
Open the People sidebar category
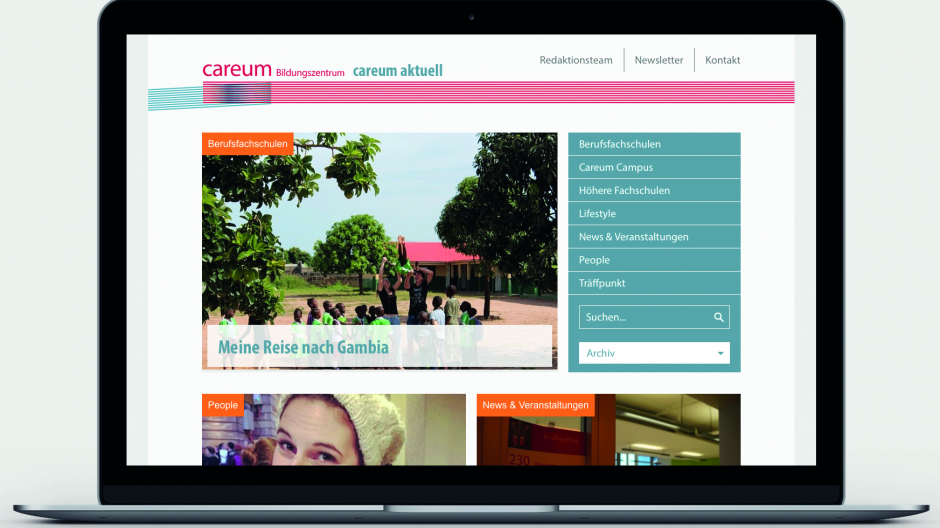tap(654, 260)
